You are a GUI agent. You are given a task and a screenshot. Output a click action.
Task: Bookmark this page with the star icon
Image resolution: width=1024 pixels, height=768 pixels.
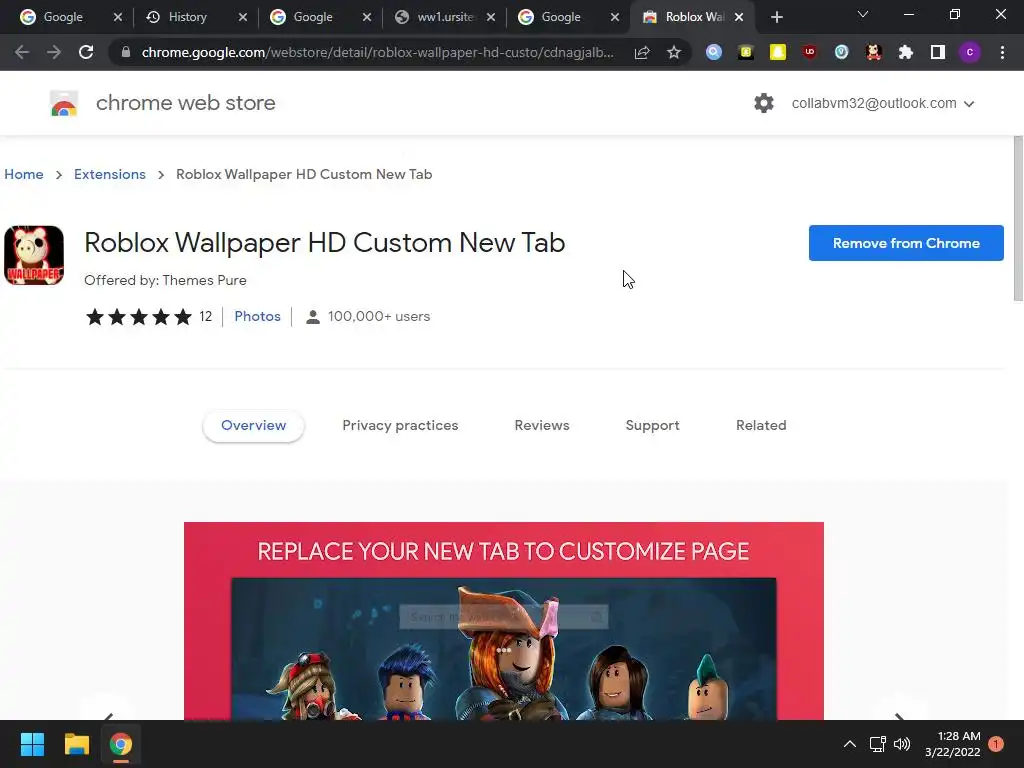(x=674, y=52)
